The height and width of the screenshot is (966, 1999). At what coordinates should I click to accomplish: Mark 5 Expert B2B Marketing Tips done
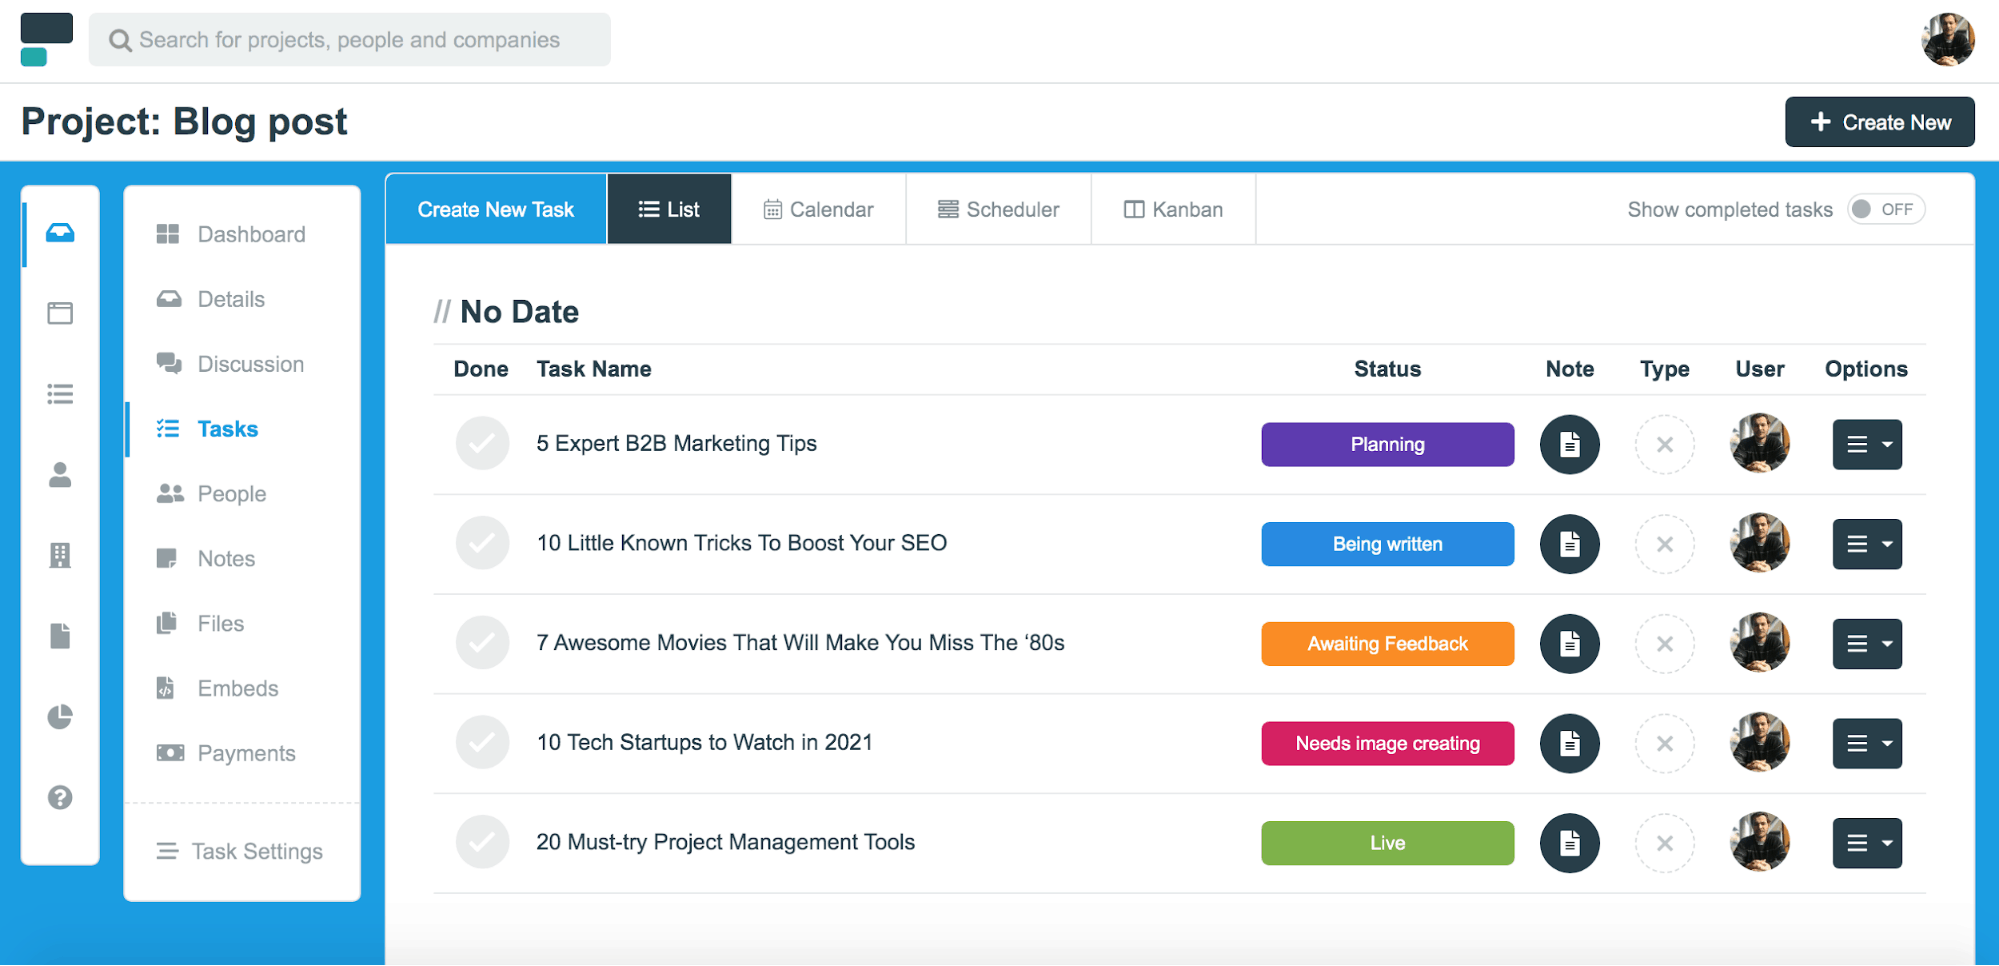(x=482, y=443)
